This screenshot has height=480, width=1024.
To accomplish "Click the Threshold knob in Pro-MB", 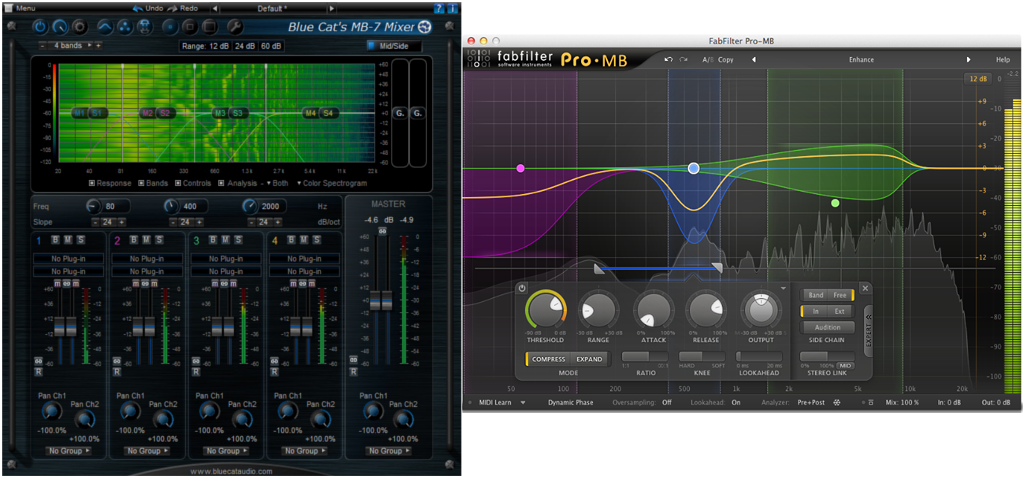I will (x=545, y=310).
